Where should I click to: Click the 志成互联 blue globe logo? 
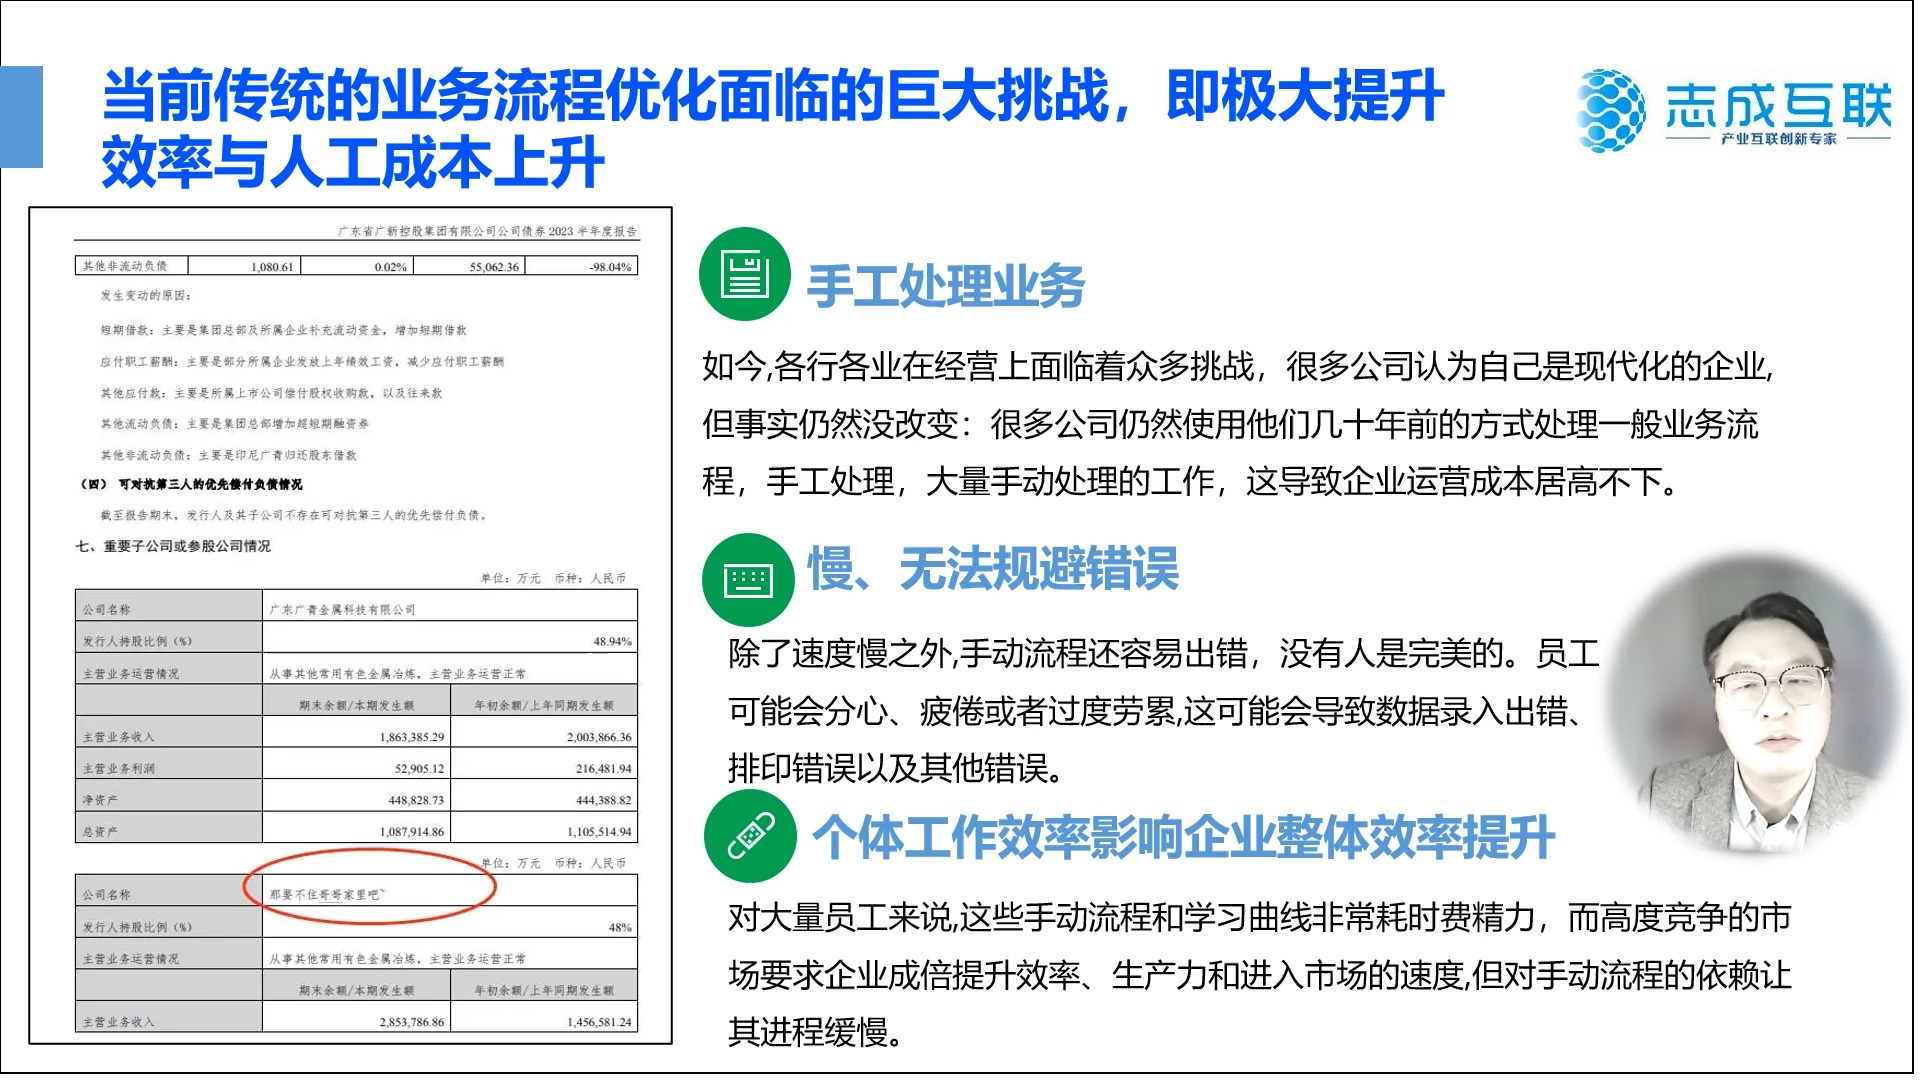(x=1610, y=110)
